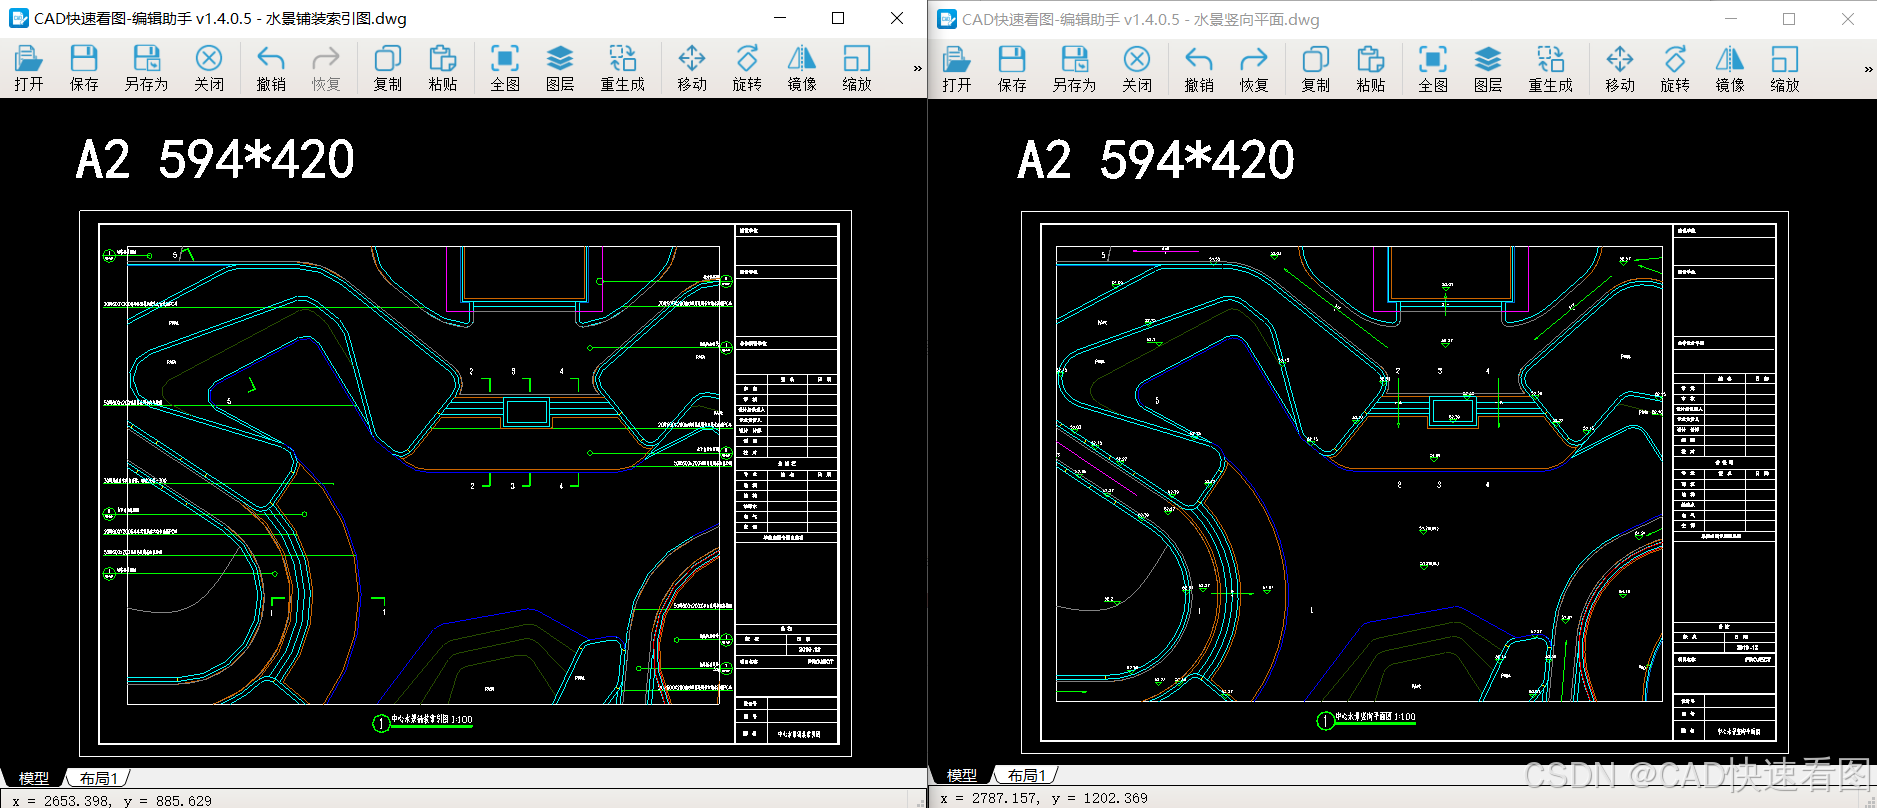Click 关闭 close-file button in left toolbar
The width and height of the screenshot is (1877, 808).
[x=209, y=68]
